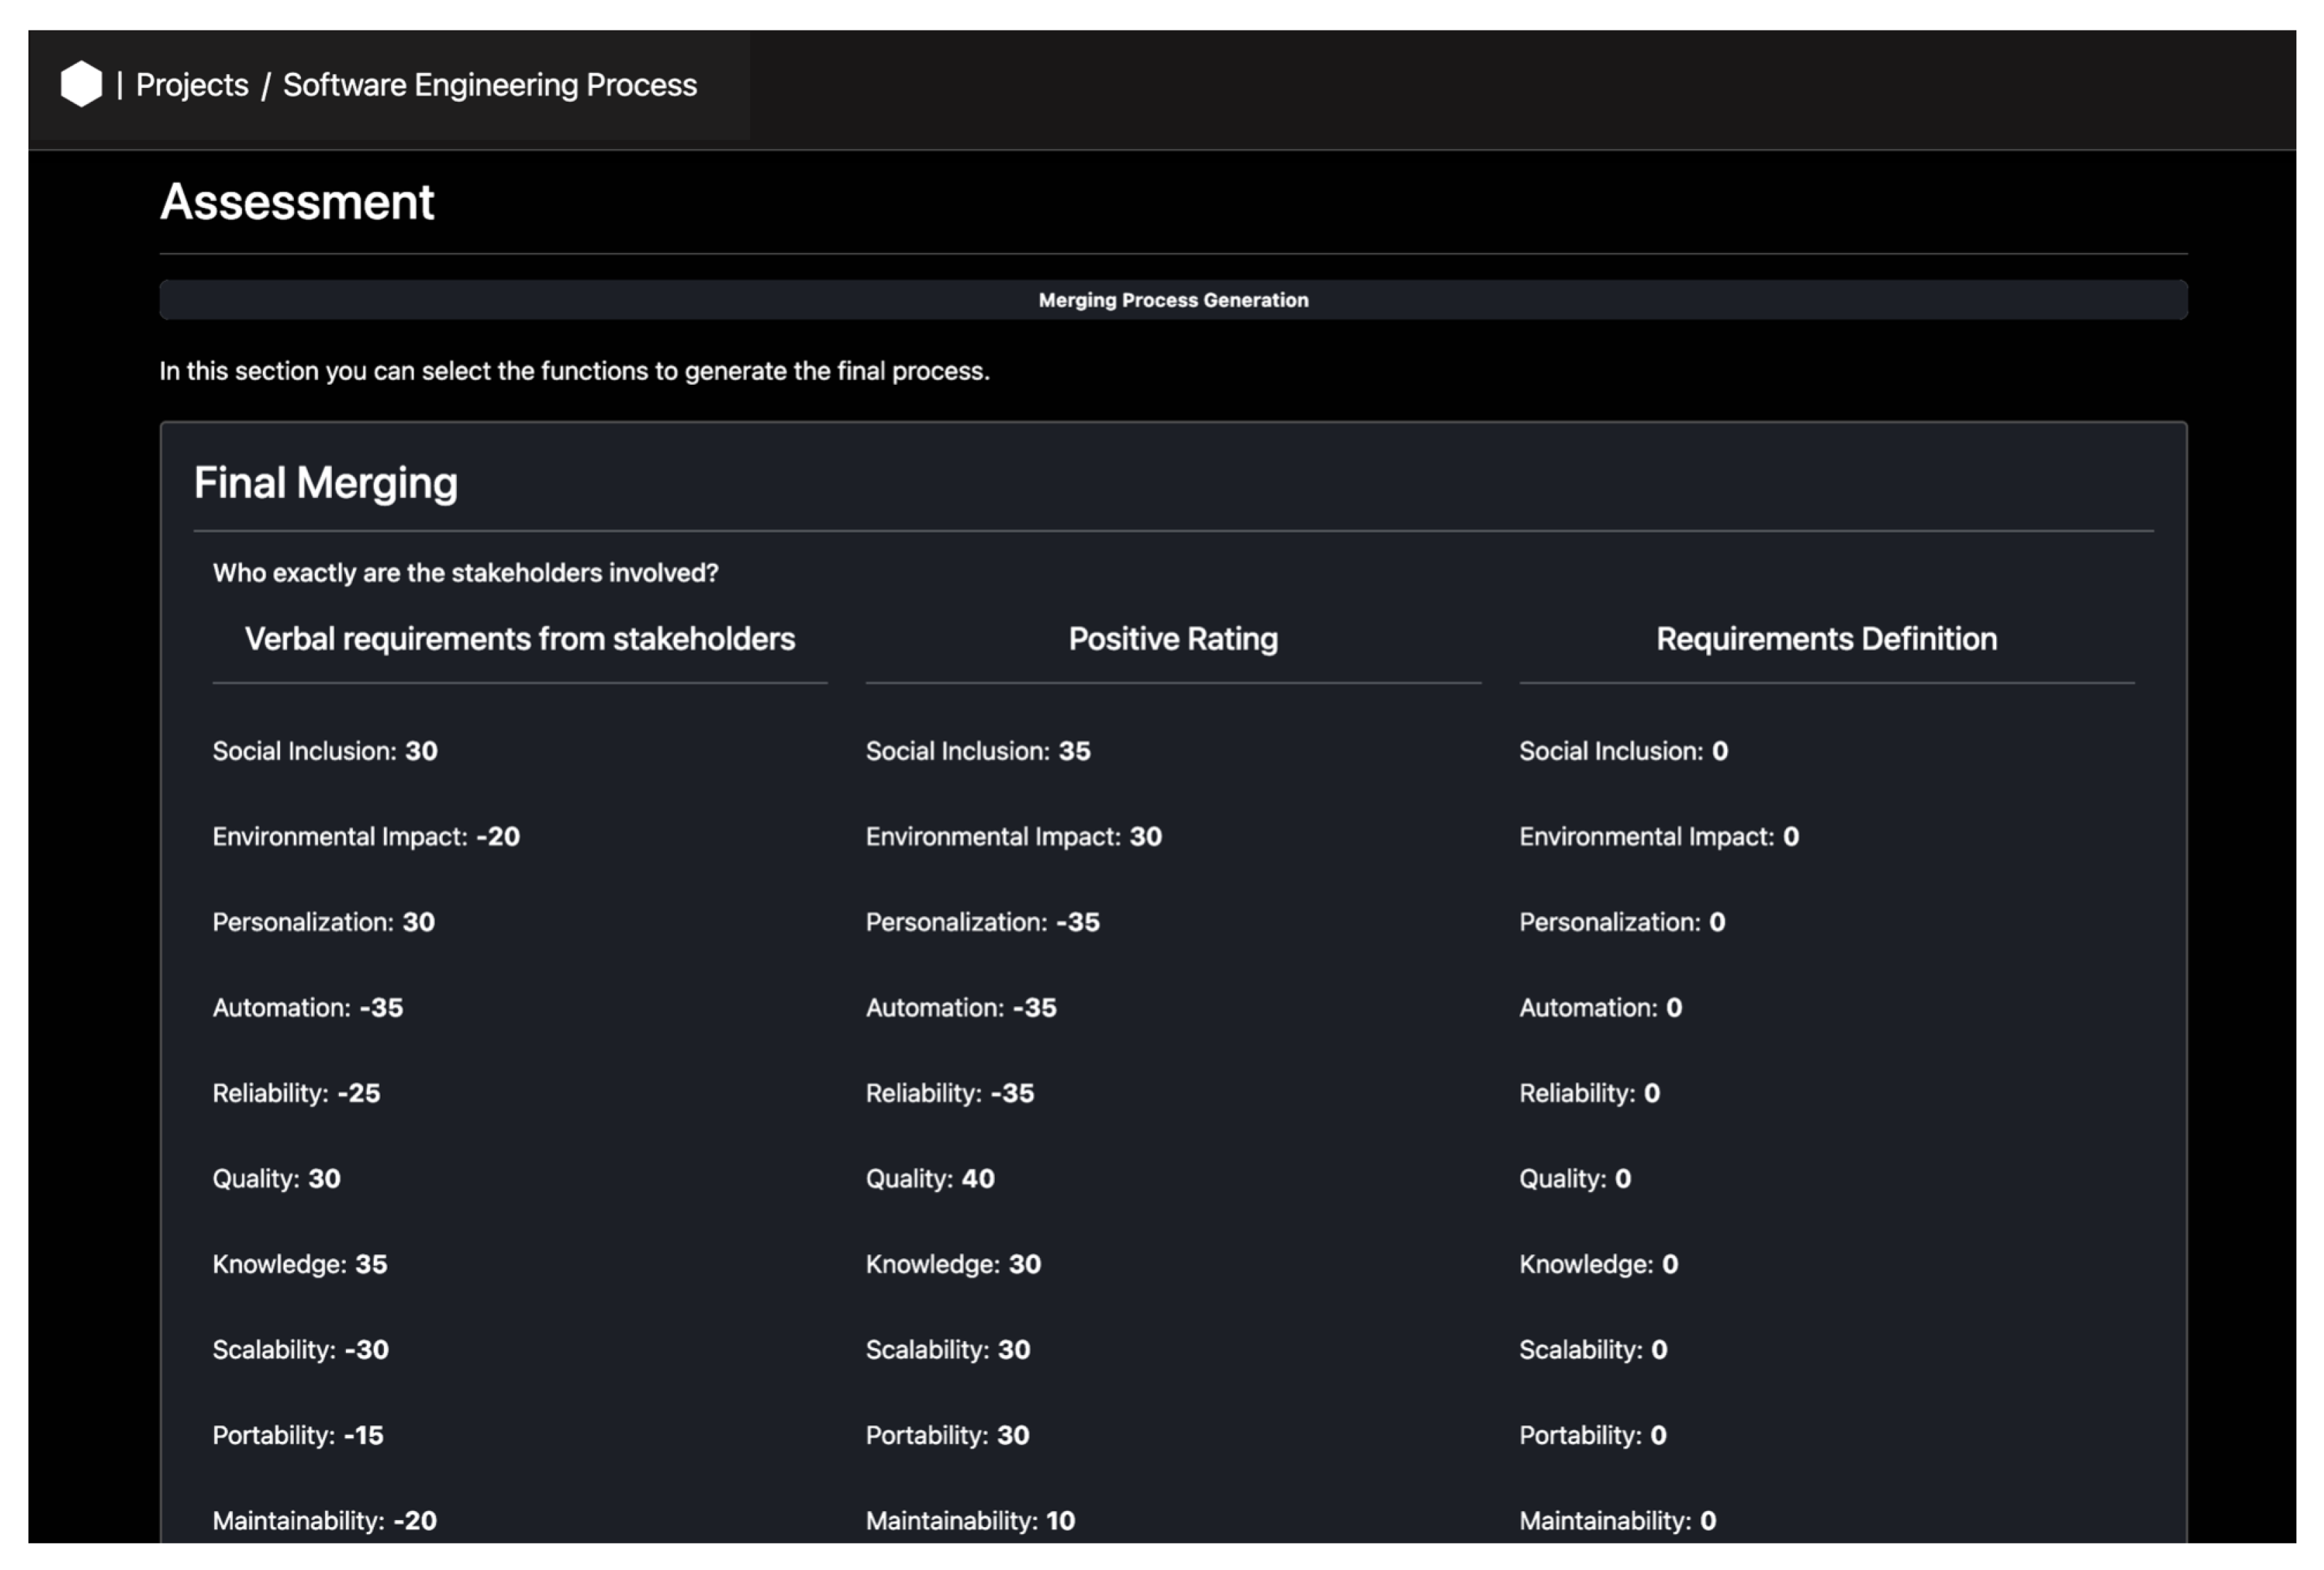The image size is (2324, 1570).
Task: Click Portability -15 under Verbal requirements
Action: [297, 1435]
